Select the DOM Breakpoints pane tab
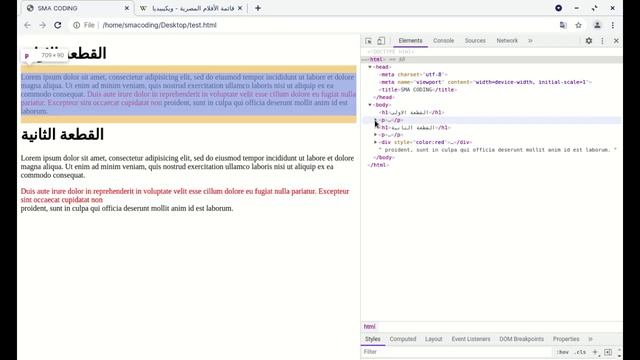 521,339
